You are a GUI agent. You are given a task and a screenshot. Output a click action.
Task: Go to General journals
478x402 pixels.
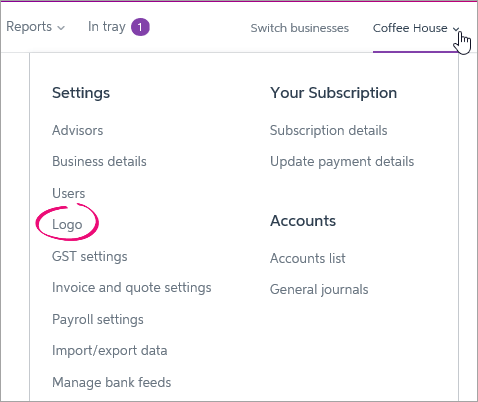click(319, 290)
